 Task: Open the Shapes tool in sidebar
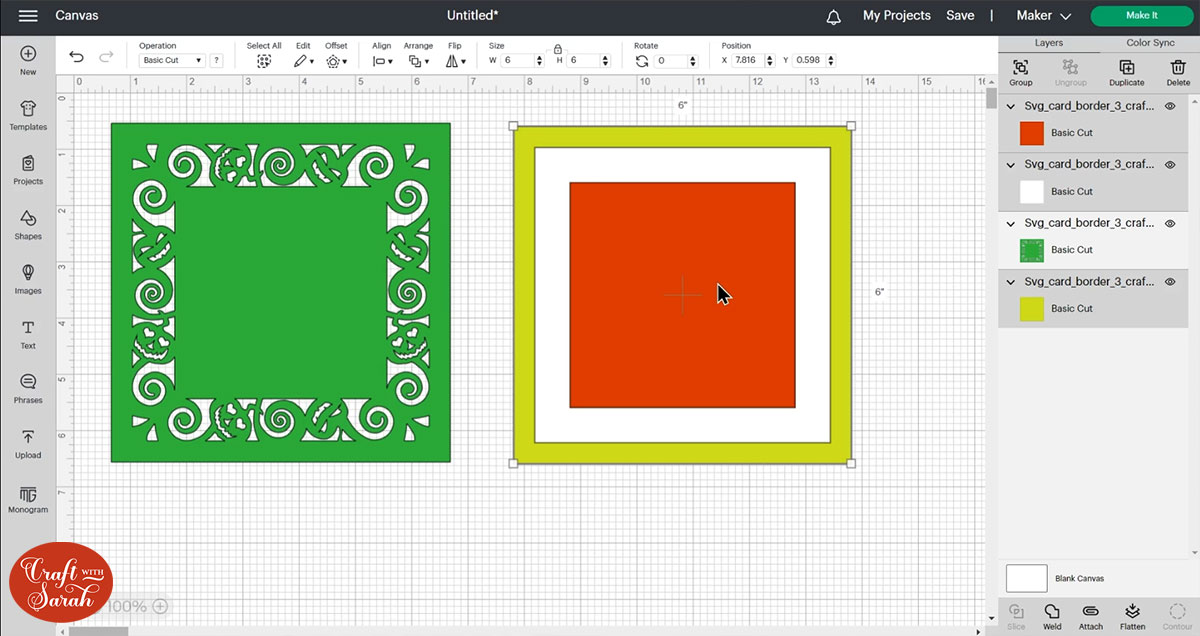[x=28, y=224]
